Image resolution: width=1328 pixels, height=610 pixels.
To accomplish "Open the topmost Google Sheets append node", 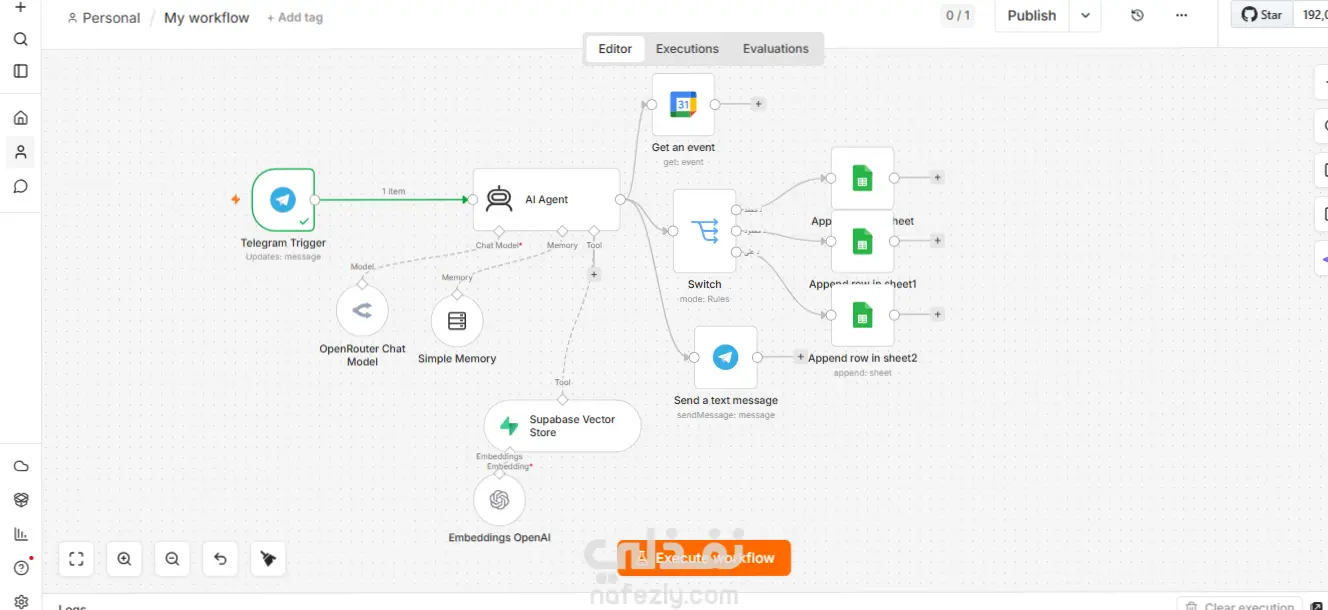I will point(862,178).
